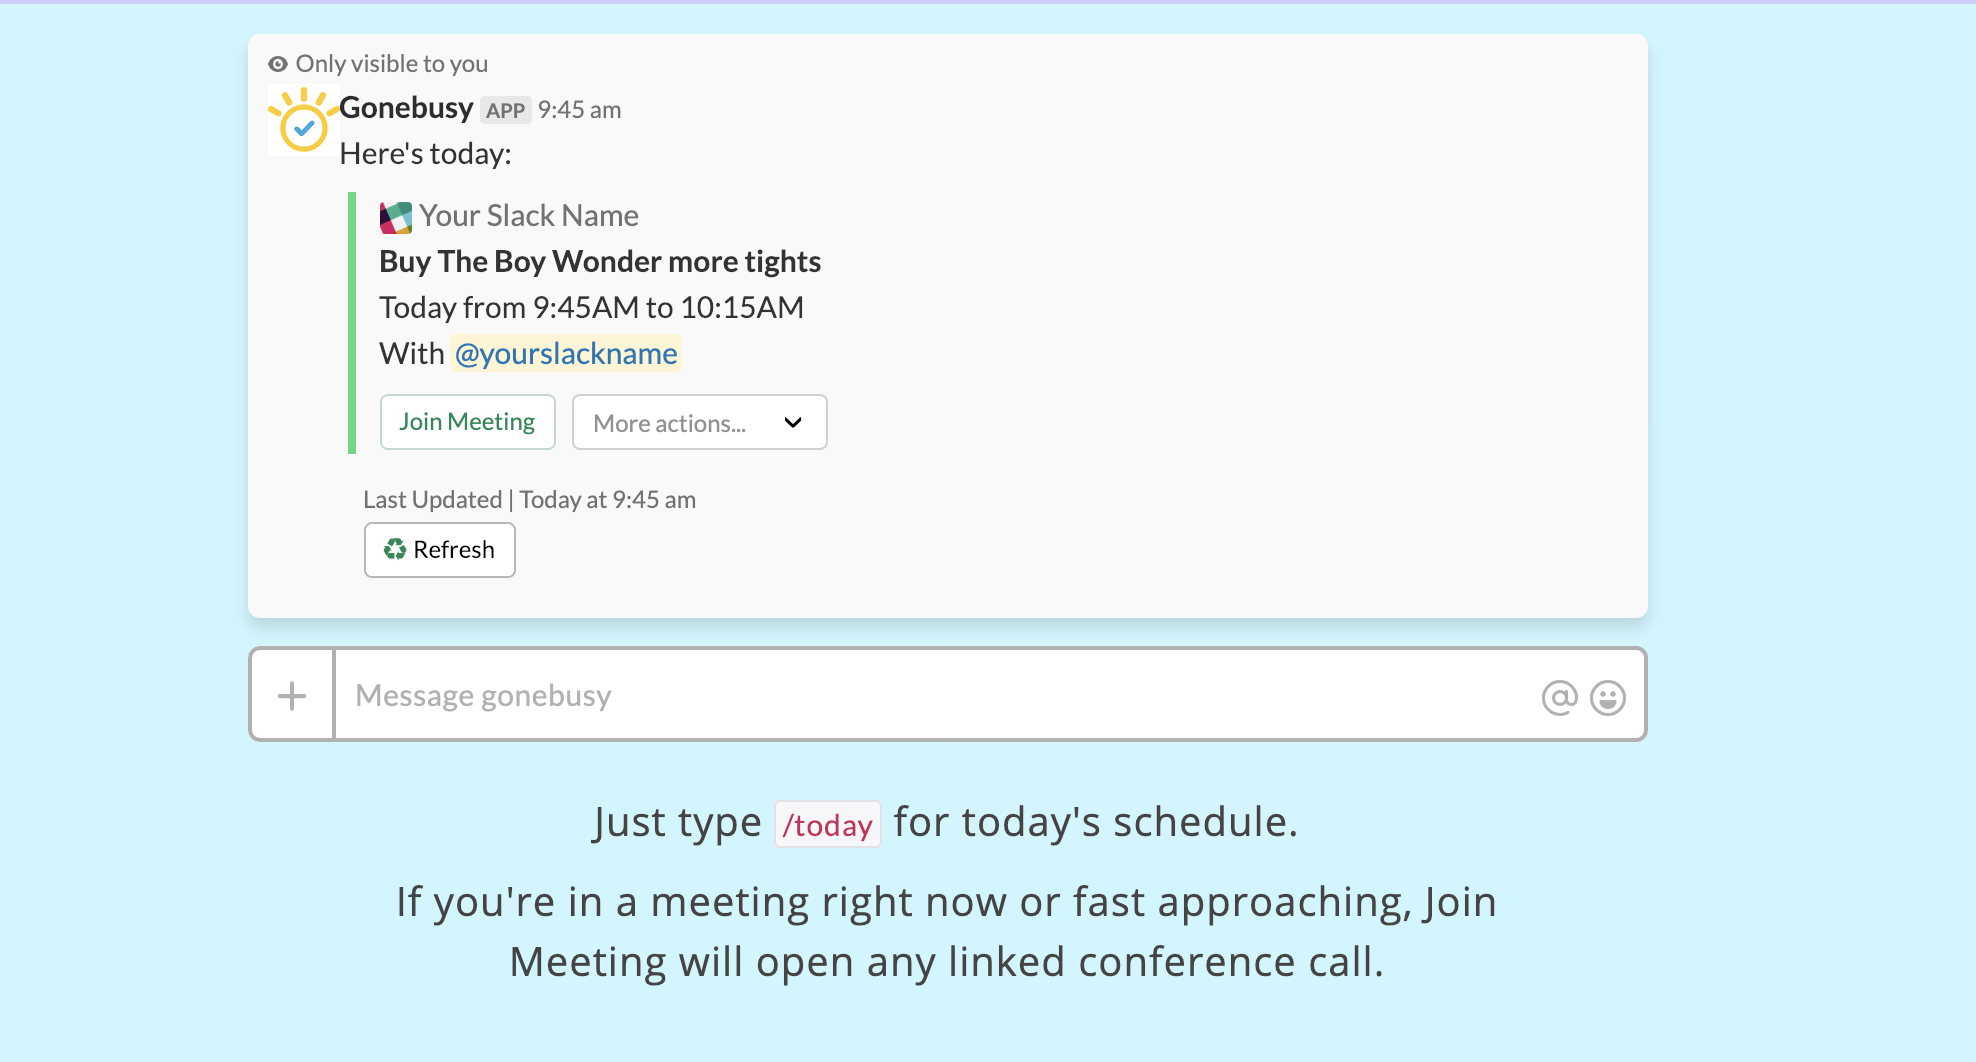The image size is (1976, 1062).
Task: Click the 9:45 am timestamp on the message
Action: (x=580, y=110)
